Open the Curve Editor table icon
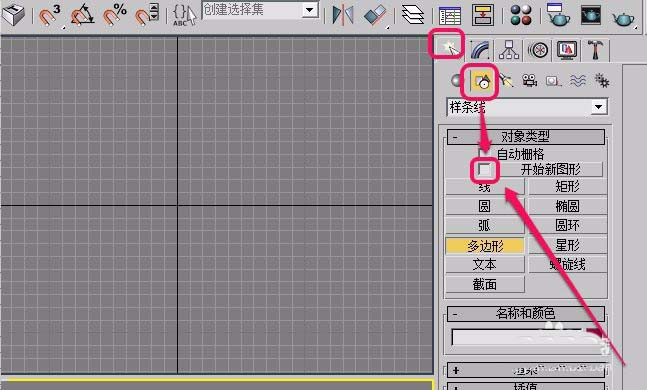 tap(450, 16)
